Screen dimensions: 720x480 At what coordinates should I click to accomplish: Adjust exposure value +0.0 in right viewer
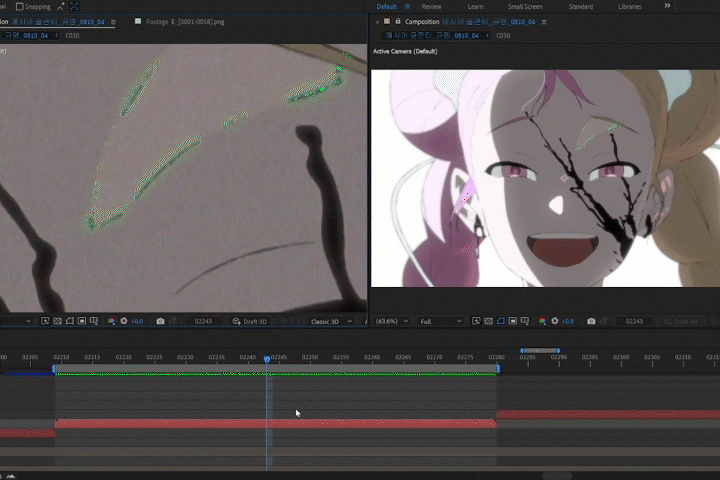pos(568,322)
